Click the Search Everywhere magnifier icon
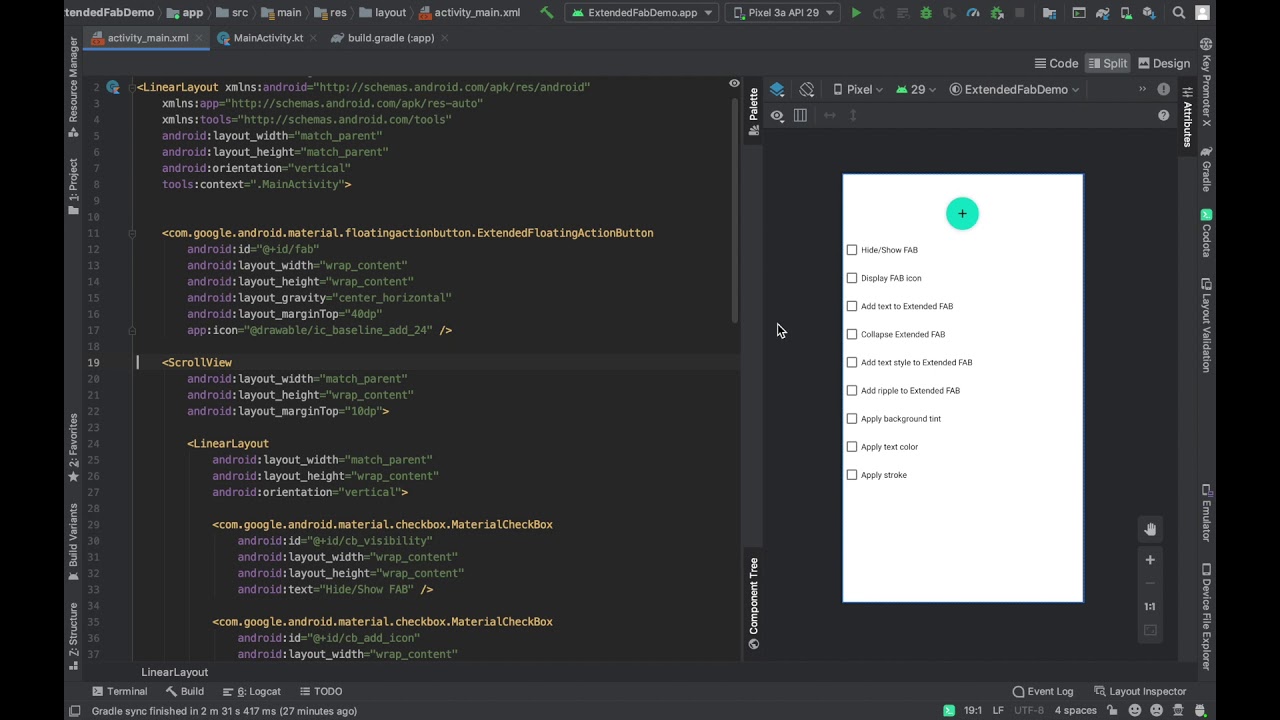 pyautogui.click(x=1179, y=13)
